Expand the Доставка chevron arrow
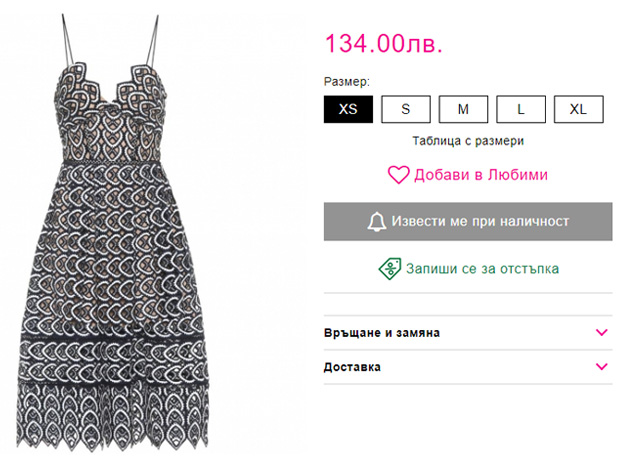Viewport: 631px width, 467px height. 601,367
